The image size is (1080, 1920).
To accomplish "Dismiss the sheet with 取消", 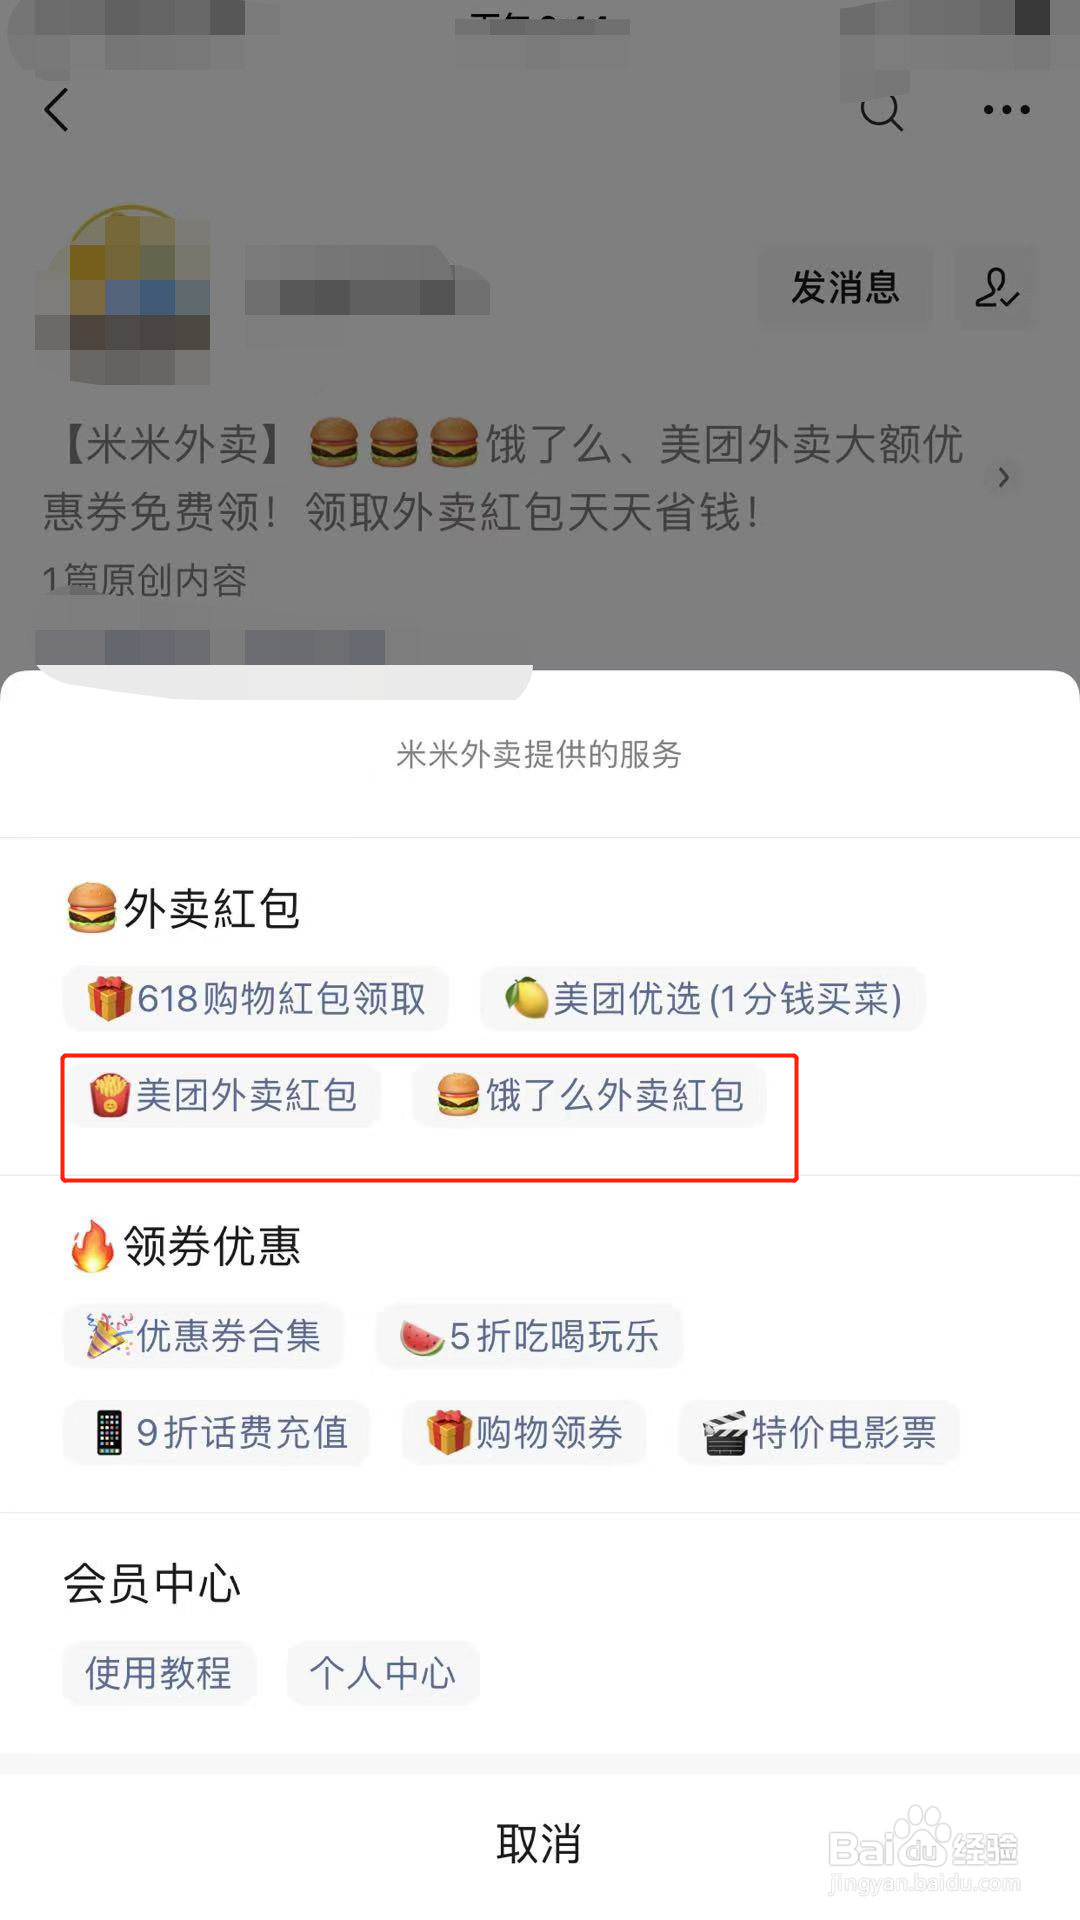I will (540, 1843).
